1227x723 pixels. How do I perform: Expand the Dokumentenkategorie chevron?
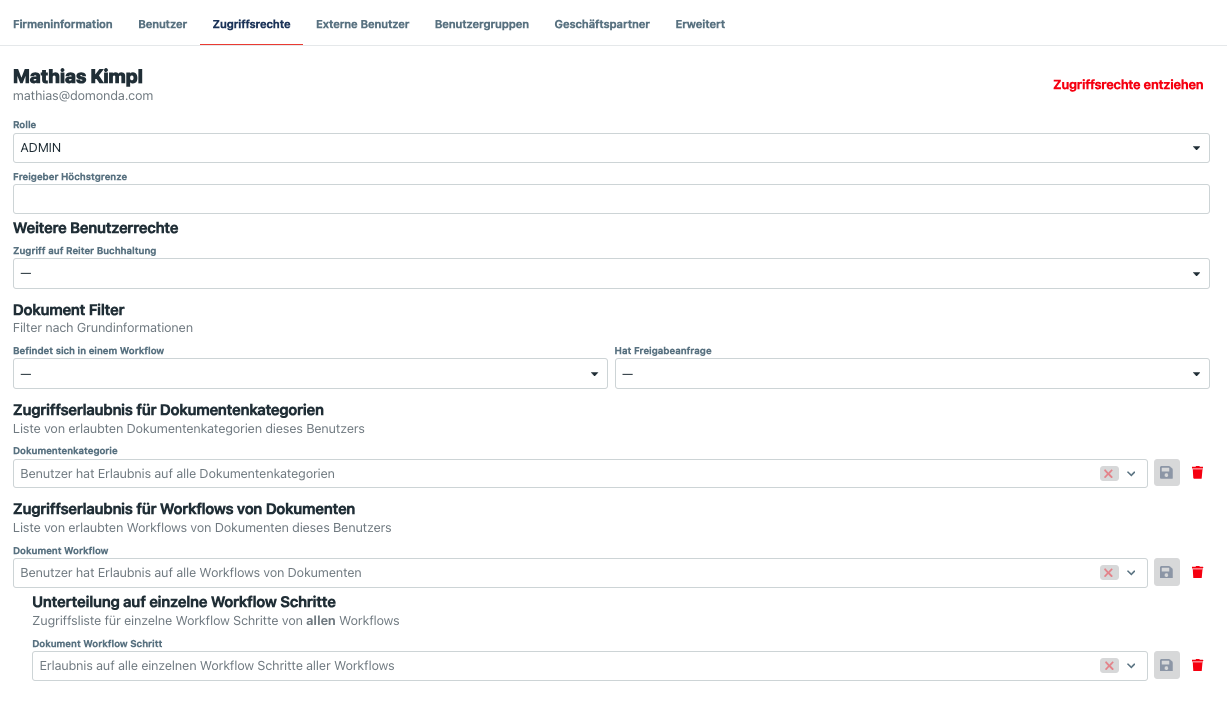point(1132,474)
